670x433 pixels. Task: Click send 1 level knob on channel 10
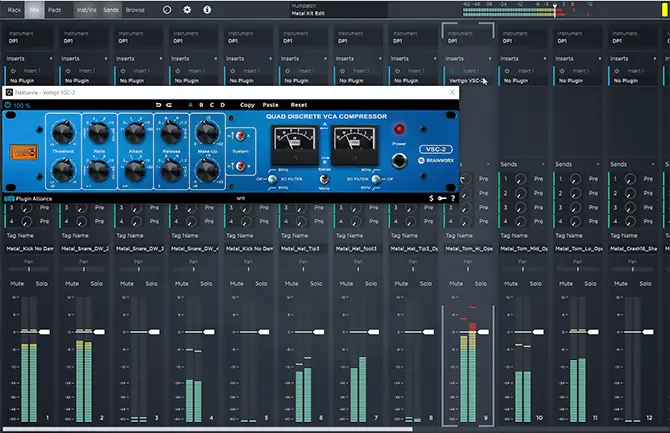pos(520,179)
